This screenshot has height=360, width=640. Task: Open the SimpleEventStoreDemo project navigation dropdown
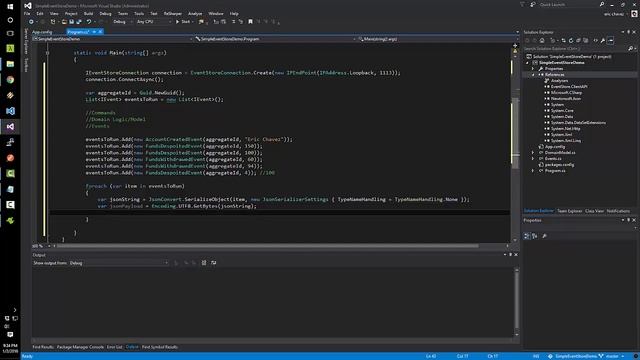point(113,39)
